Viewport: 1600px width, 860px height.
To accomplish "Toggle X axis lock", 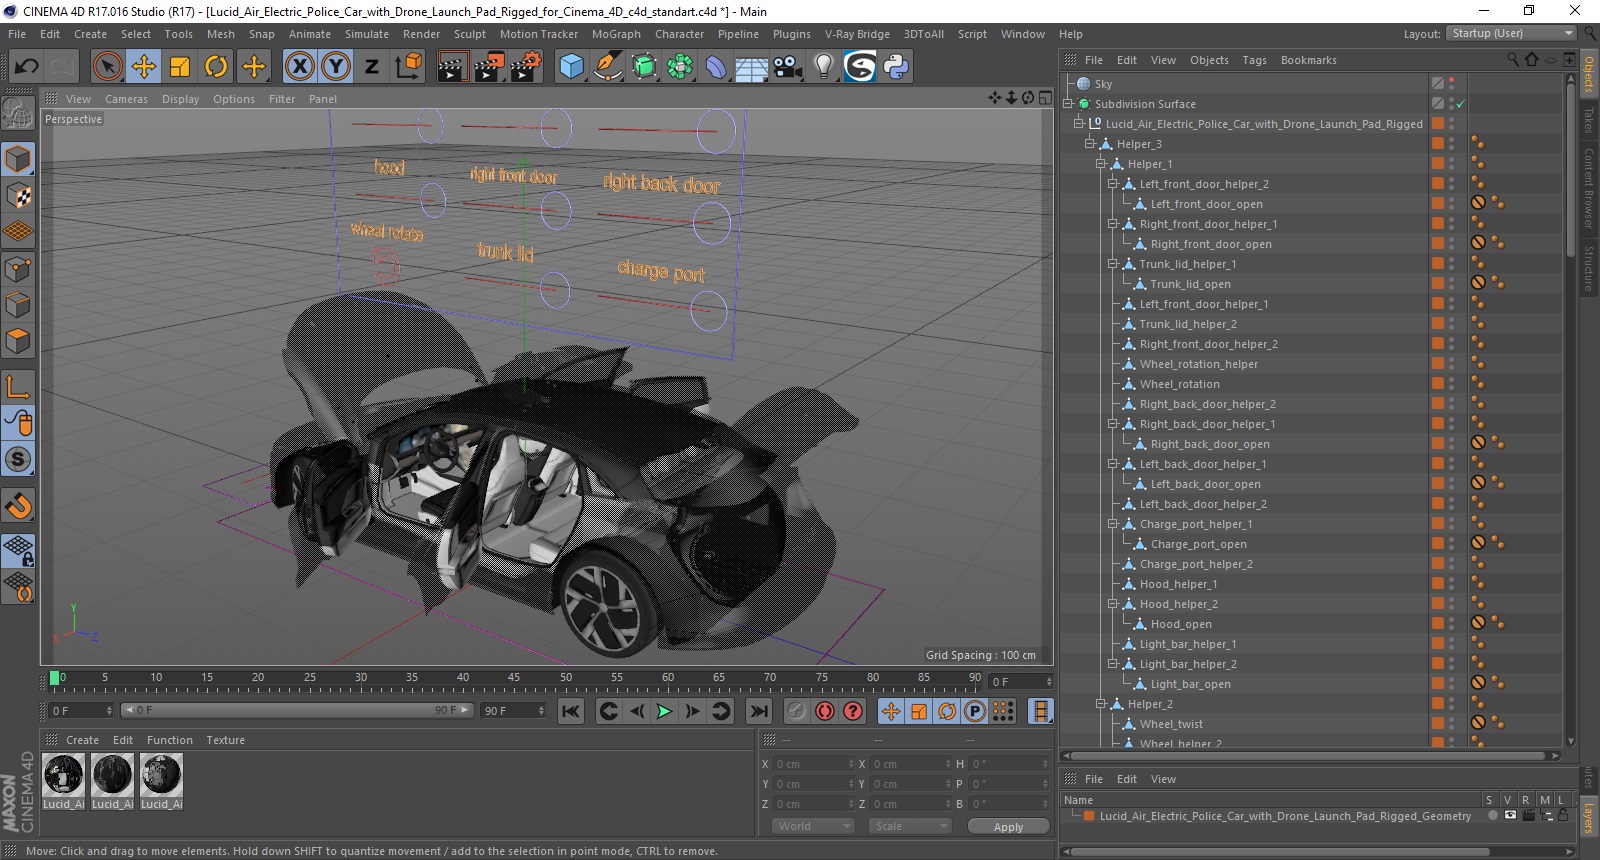I will pyautogui.click(x=299, y=67).
